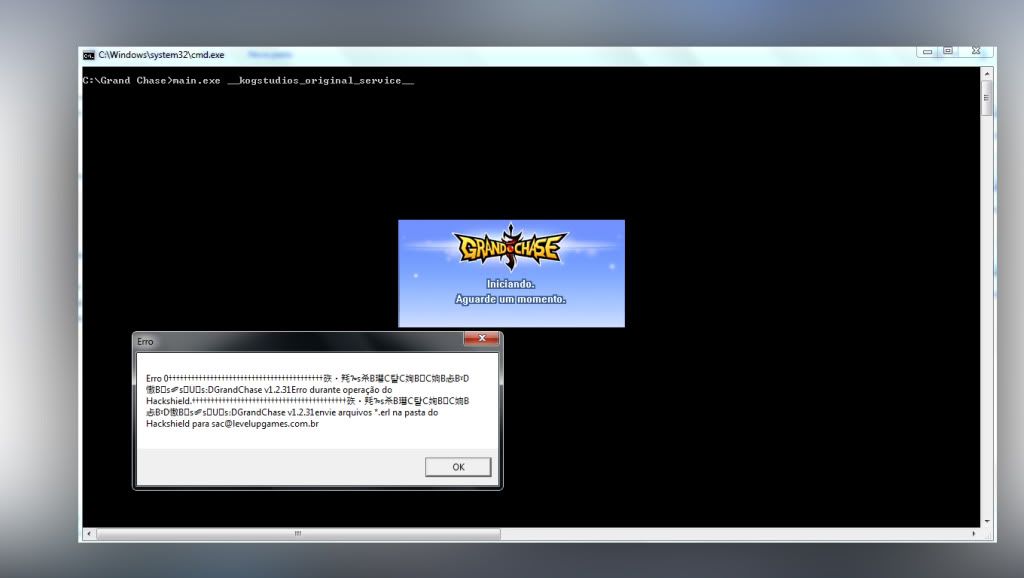
Task: Click the horizontal scrollbar thumb in console
Action: tap(296, 534)
